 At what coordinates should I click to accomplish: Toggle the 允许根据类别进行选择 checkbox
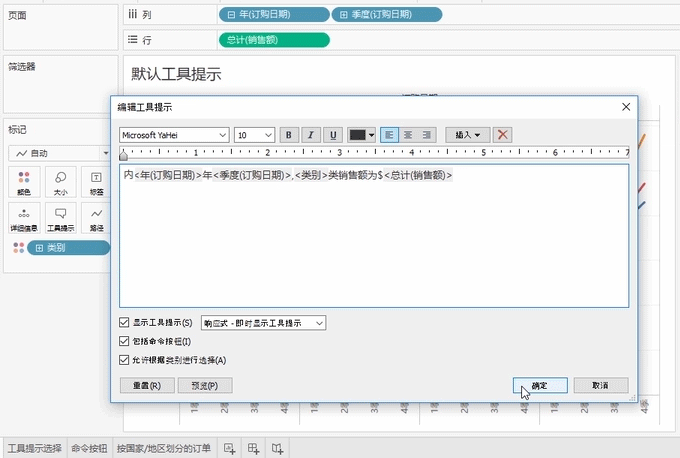click(125, 360)
